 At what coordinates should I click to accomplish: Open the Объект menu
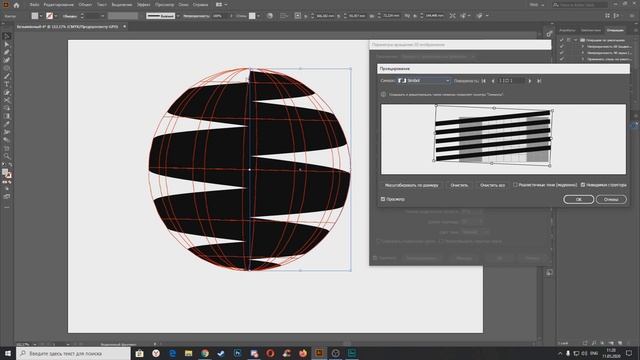coord(85,4)
